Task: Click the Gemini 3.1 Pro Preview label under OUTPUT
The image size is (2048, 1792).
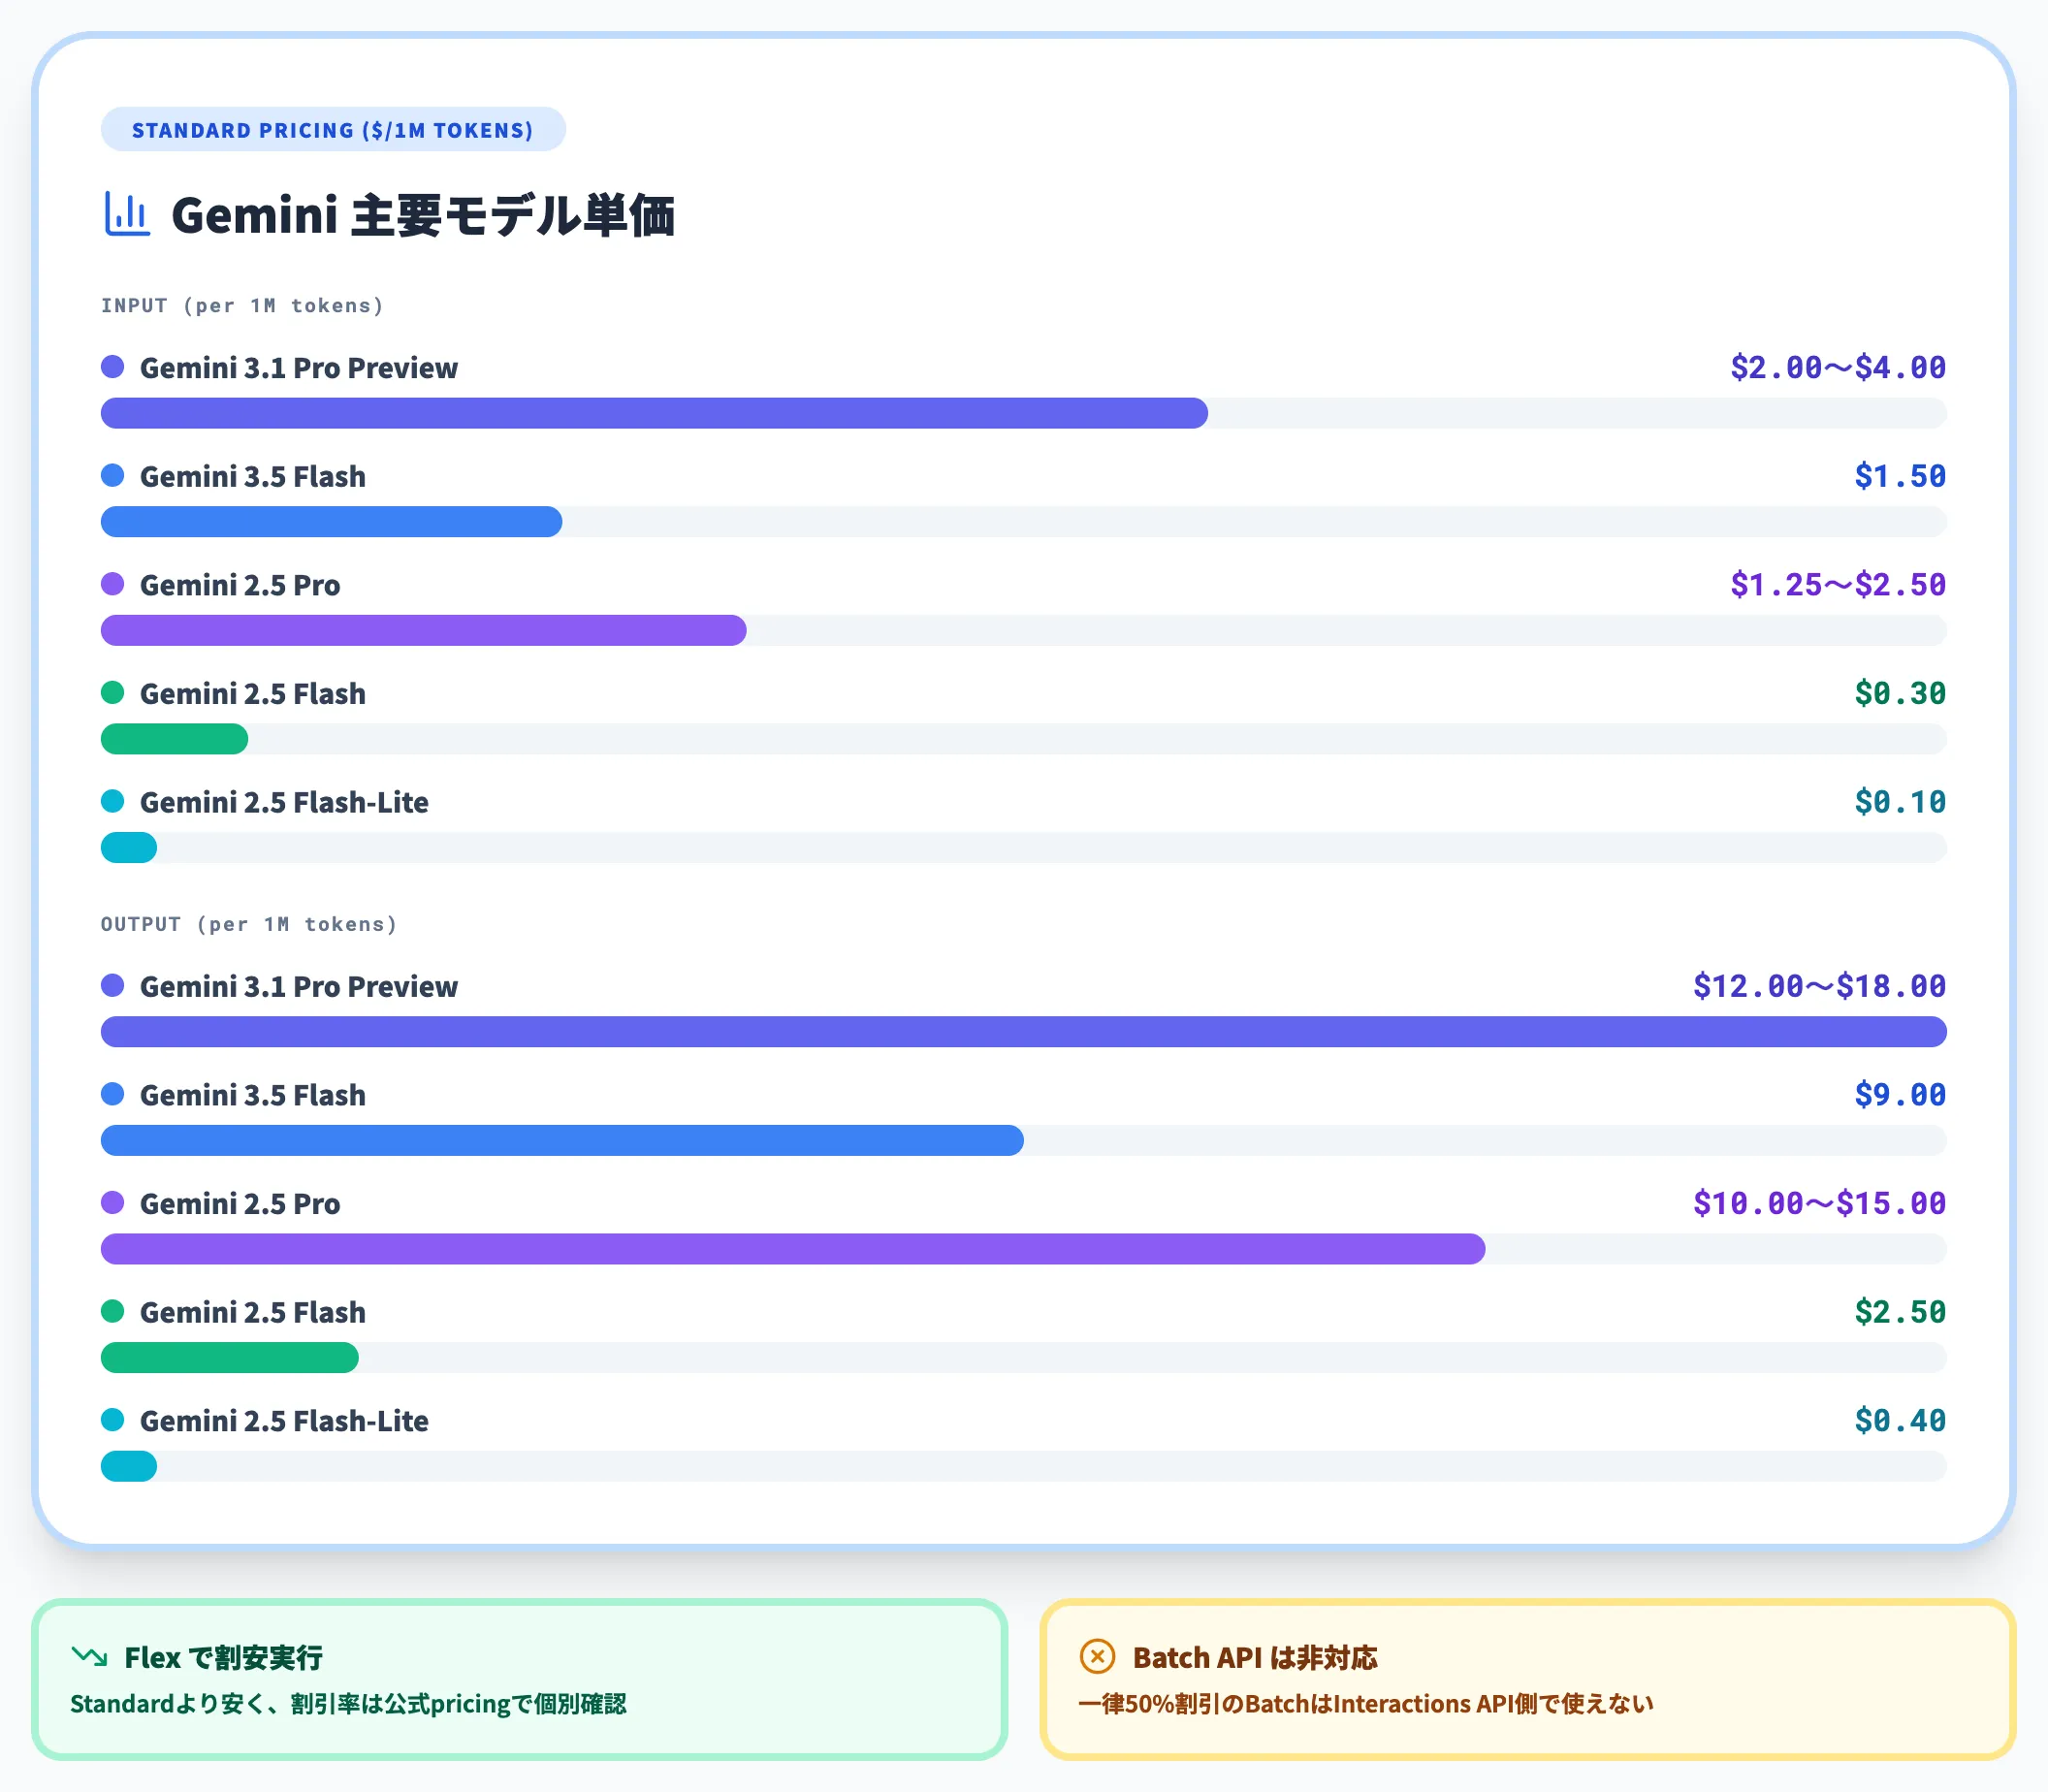Action: click(x=299, y=987)
